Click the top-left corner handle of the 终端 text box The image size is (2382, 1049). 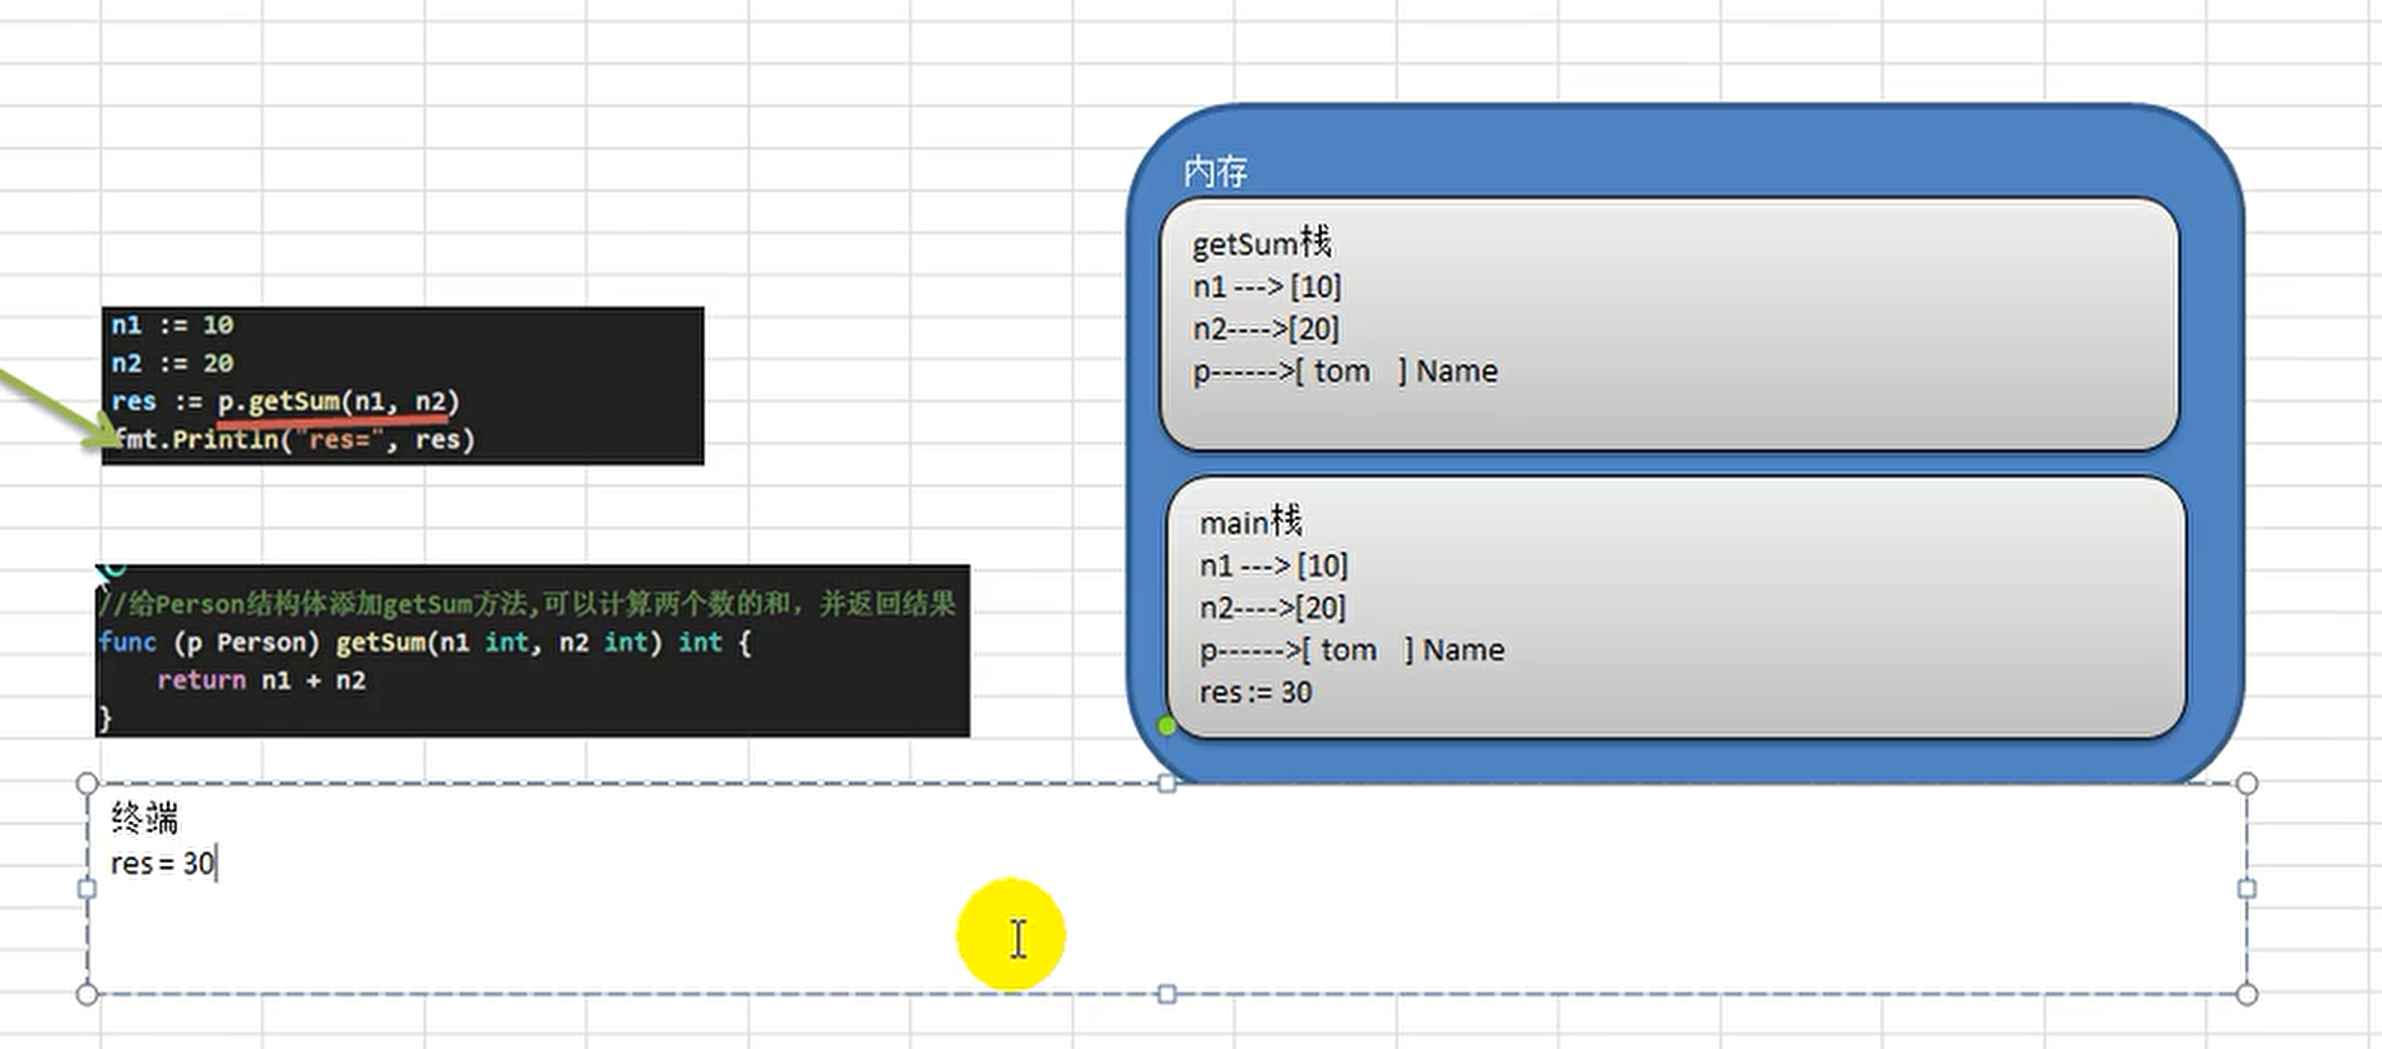pos(87,783)
